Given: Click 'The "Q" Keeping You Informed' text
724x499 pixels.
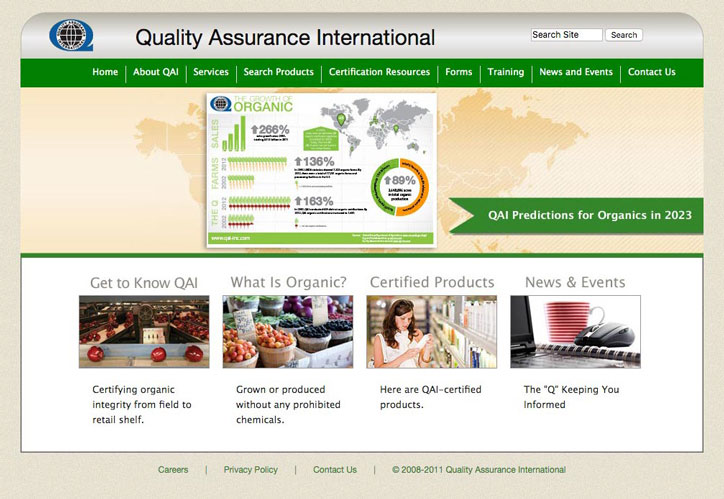Looking at the screenshot, I should click(x=571, y=397).
